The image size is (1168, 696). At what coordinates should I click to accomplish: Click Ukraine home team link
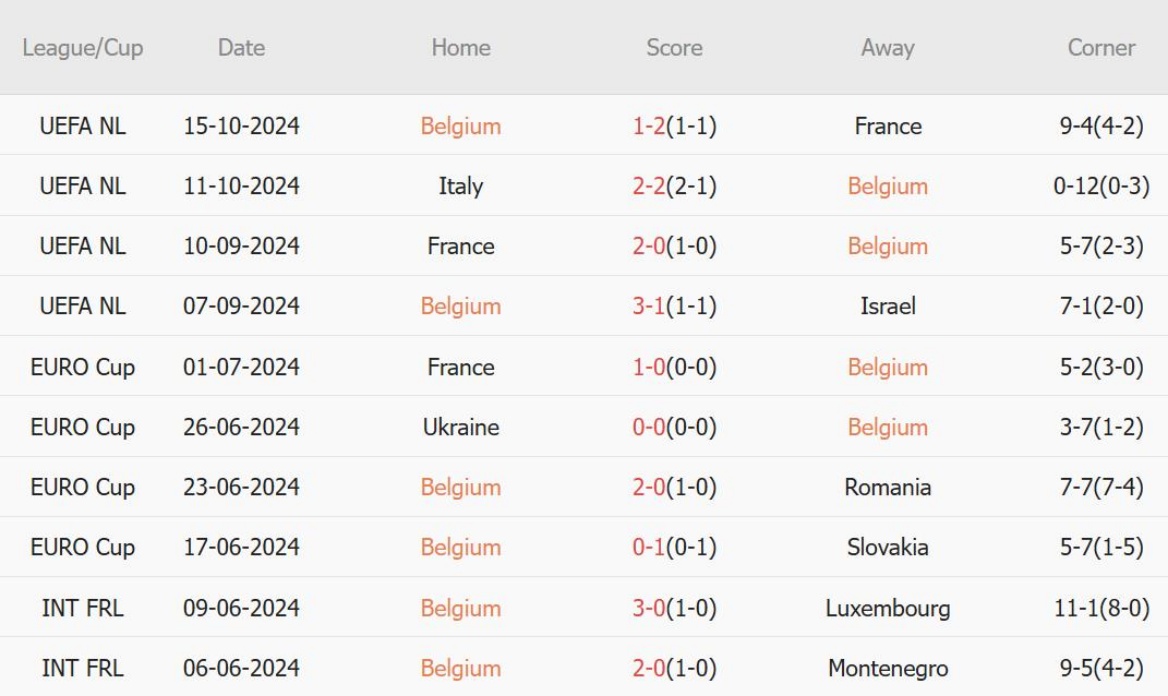coord(460,427)
